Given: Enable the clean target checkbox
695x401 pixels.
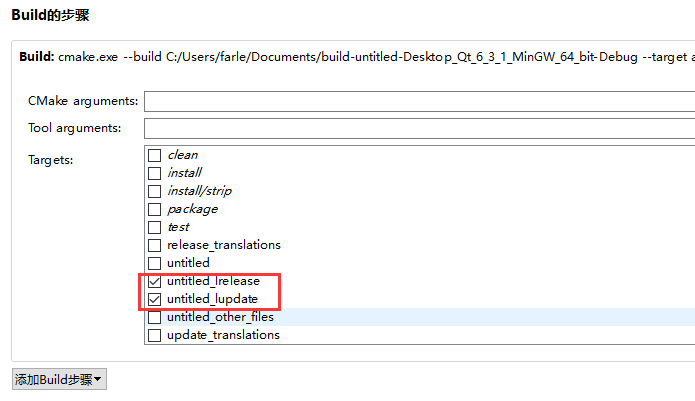Looking at the screenshot, I should (154, 156).
